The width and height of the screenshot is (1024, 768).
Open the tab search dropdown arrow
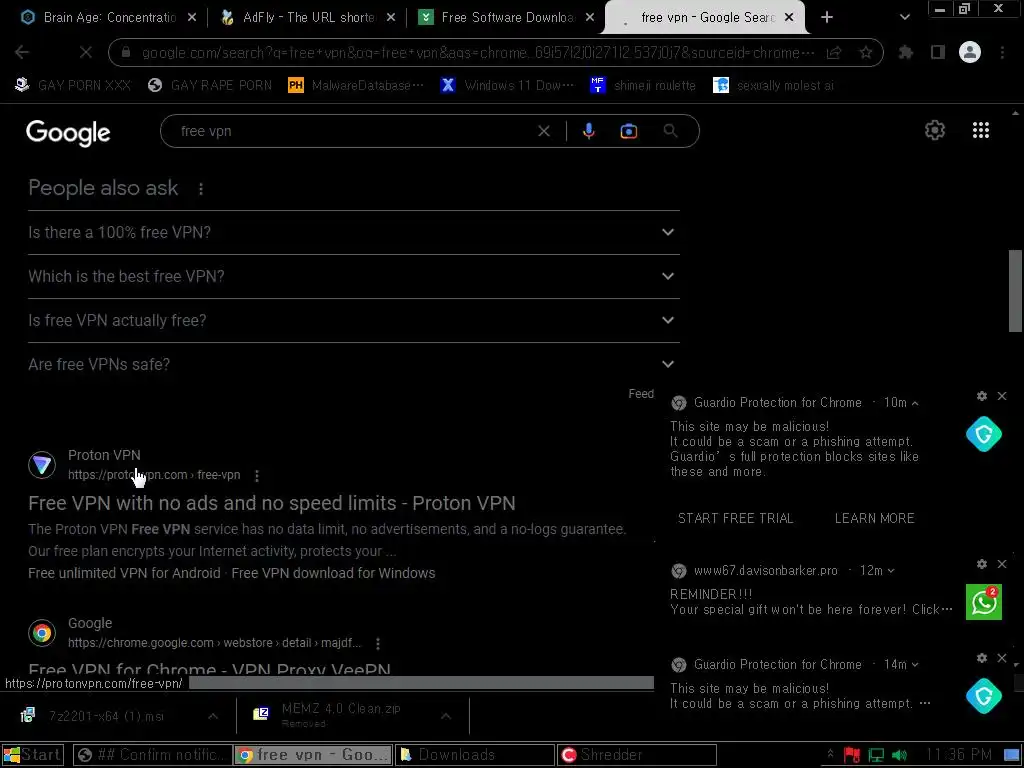click(x=904, y=18)
